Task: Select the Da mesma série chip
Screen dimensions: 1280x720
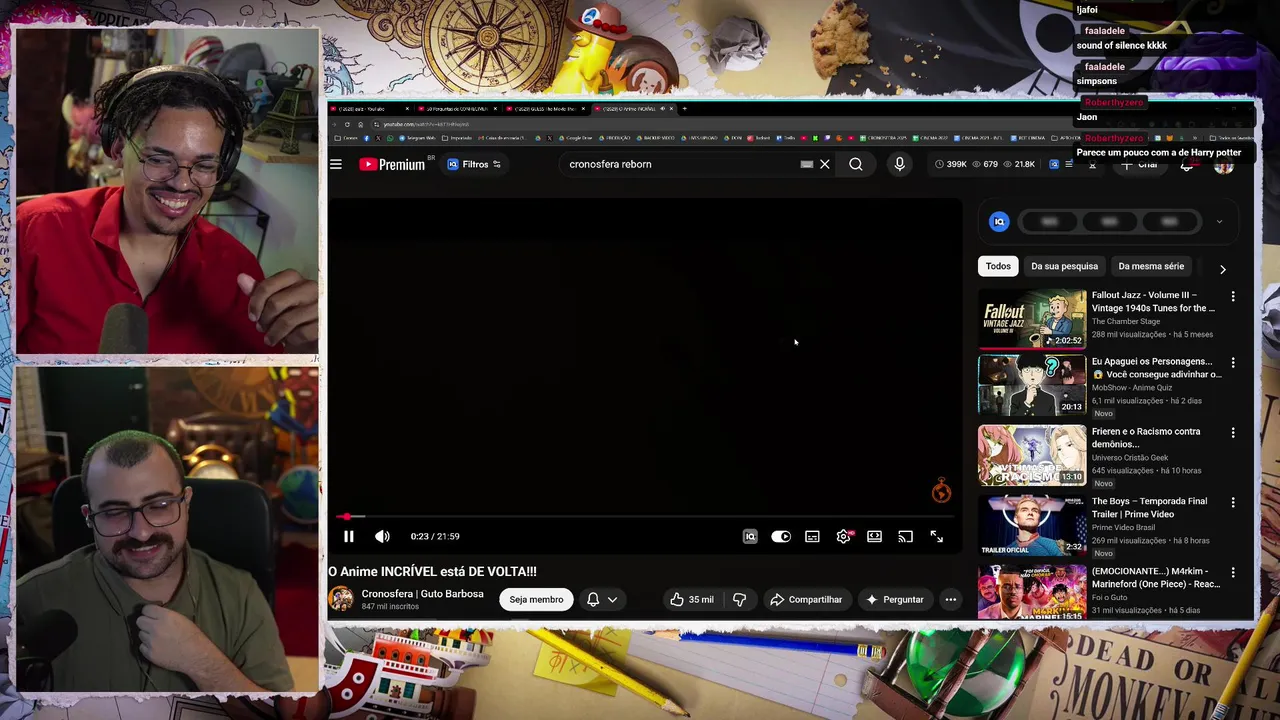Action: (1151, 266)
